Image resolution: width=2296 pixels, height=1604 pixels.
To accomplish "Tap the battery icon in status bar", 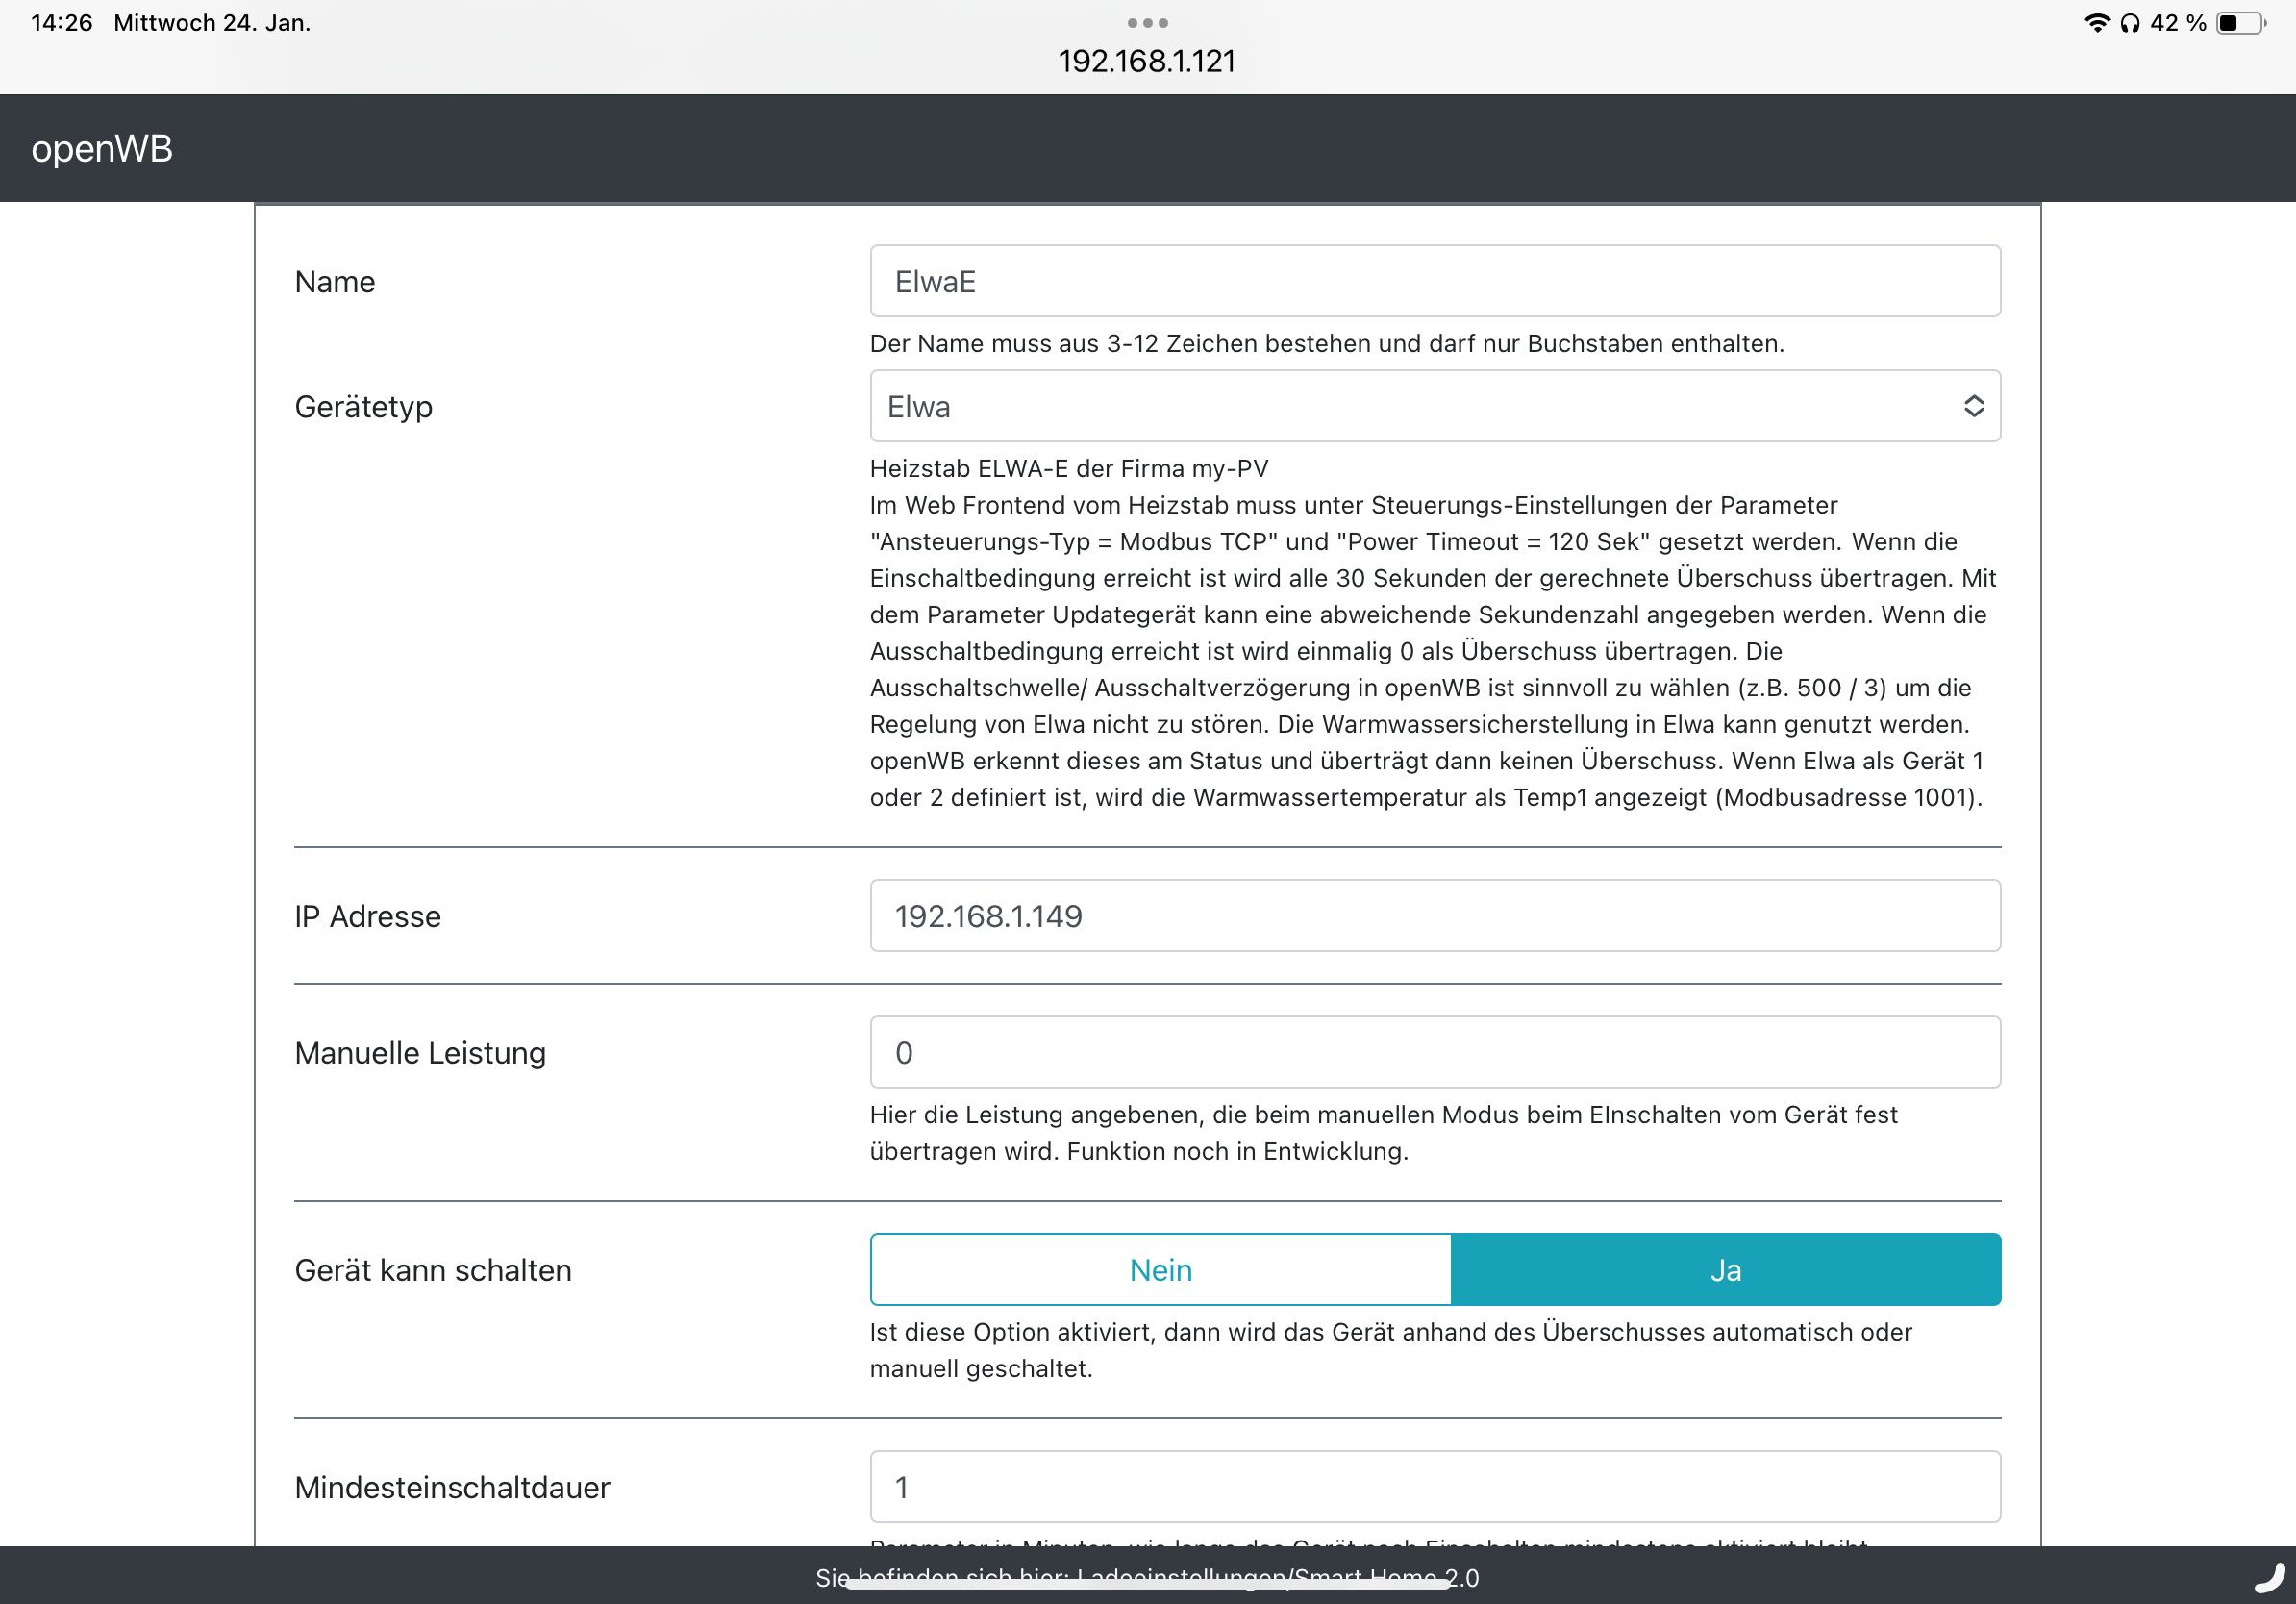I will click(2241, 23).
